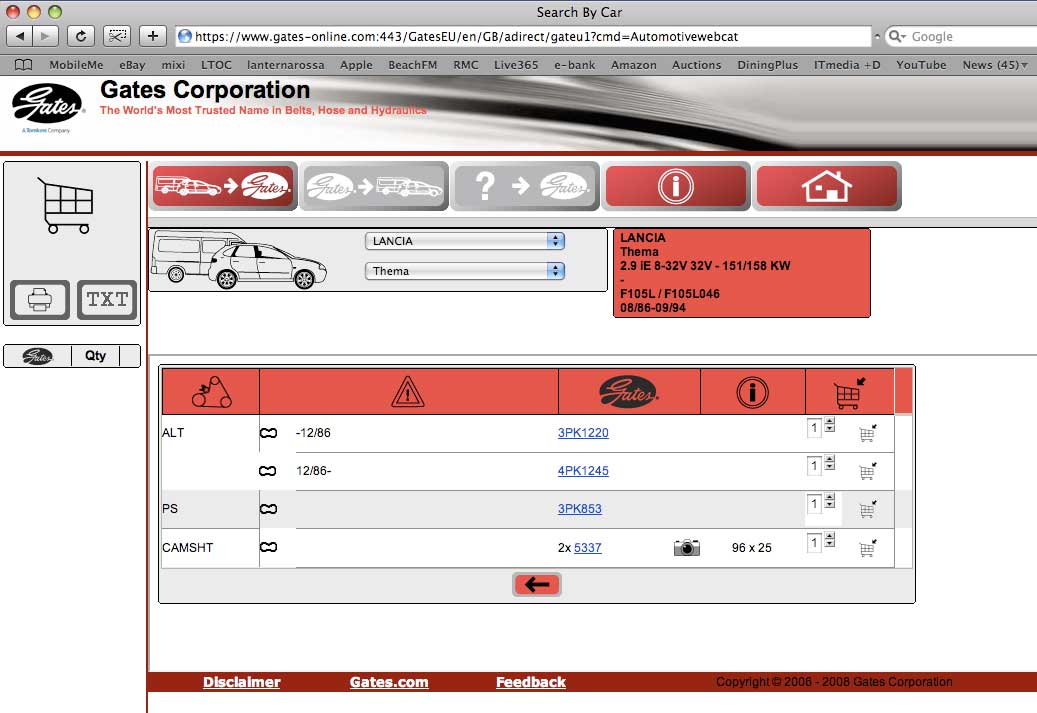View photo for CAMSHT belt
This screenshot has height=713, width=1037.
point(686,548)
